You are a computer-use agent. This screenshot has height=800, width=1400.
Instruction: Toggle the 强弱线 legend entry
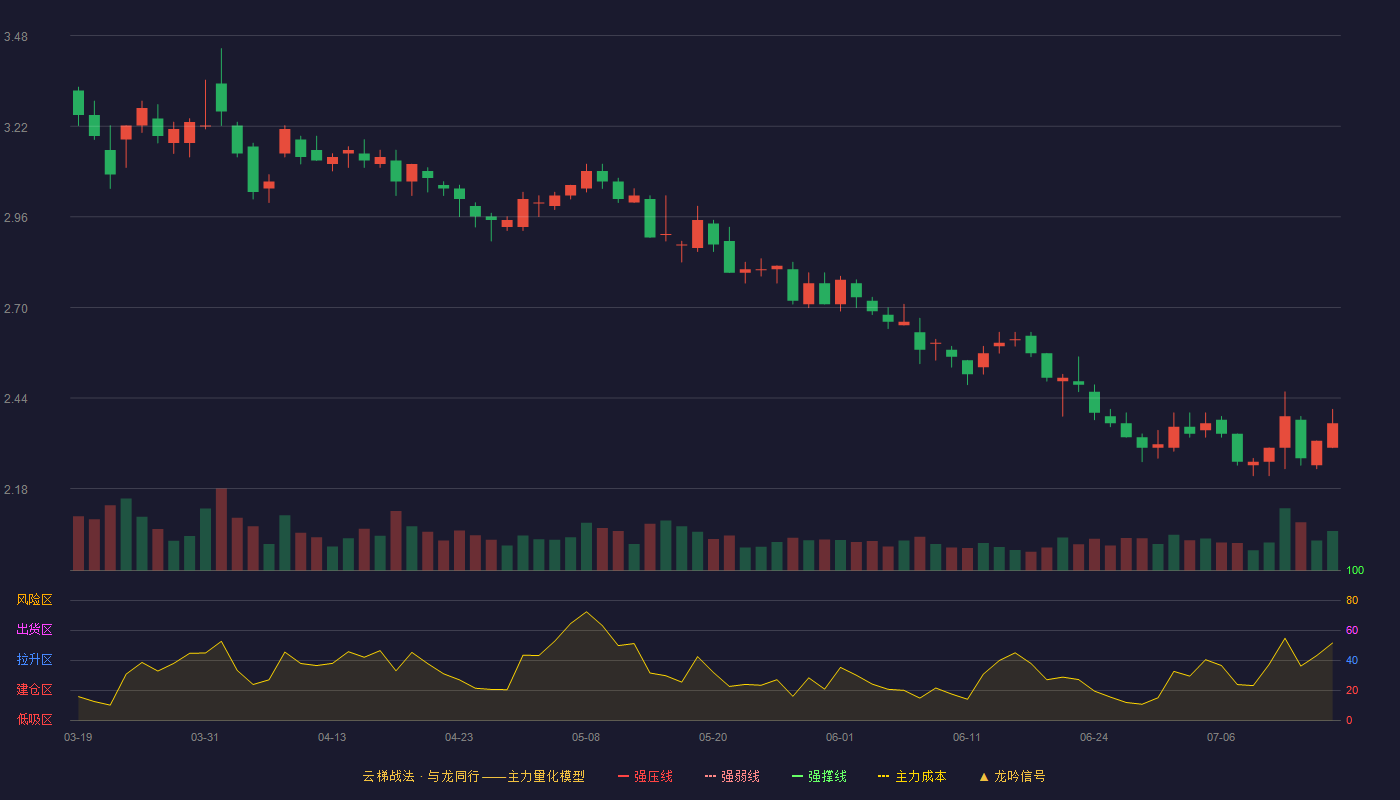click(x=732, y=776)
